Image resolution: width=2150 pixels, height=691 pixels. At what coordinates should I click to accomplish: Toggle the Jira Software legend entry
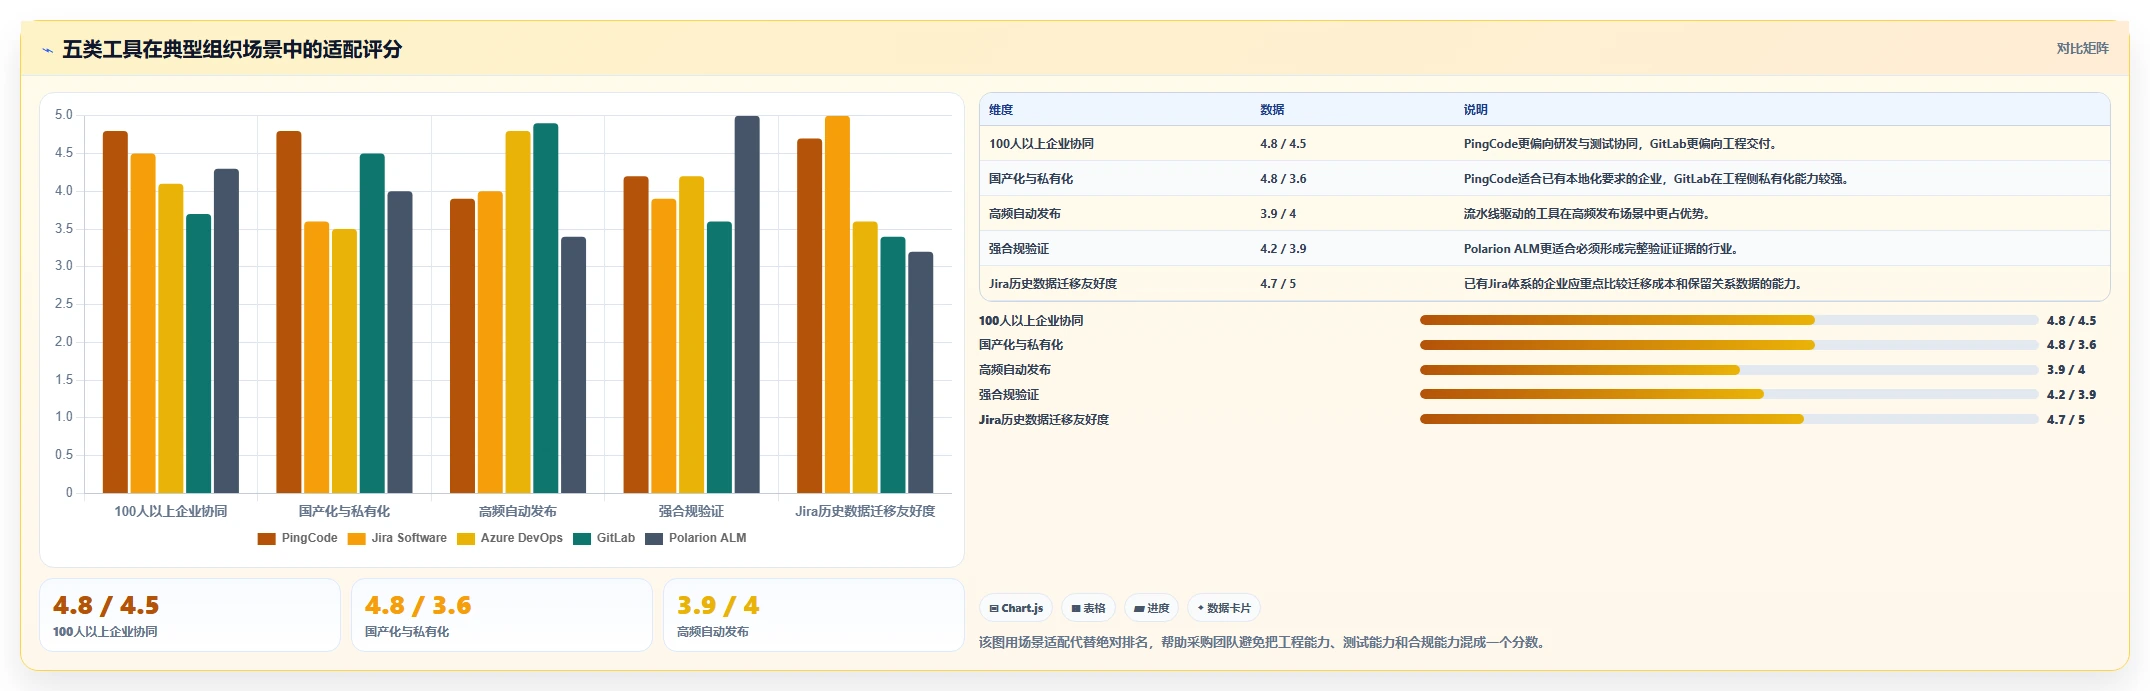tap(397, 538)
